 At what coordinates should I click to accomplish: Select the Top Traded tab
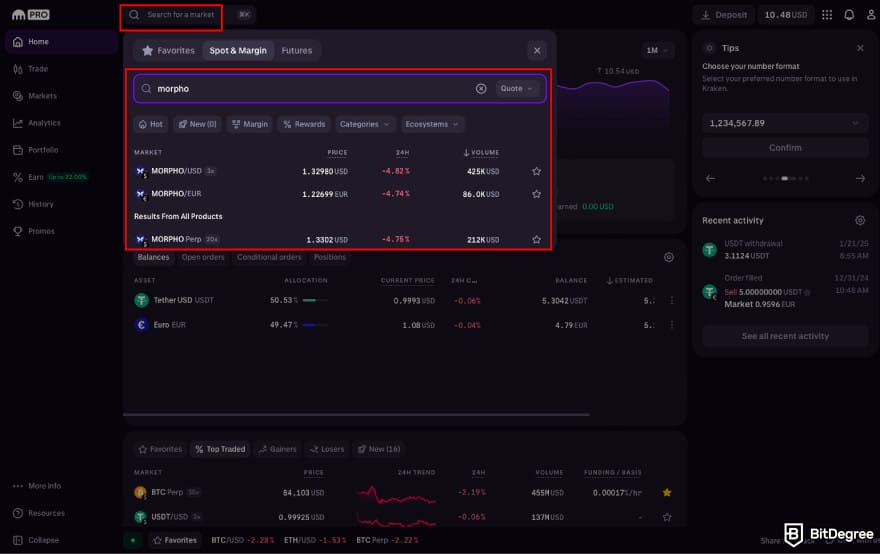[x=220, y=449]
